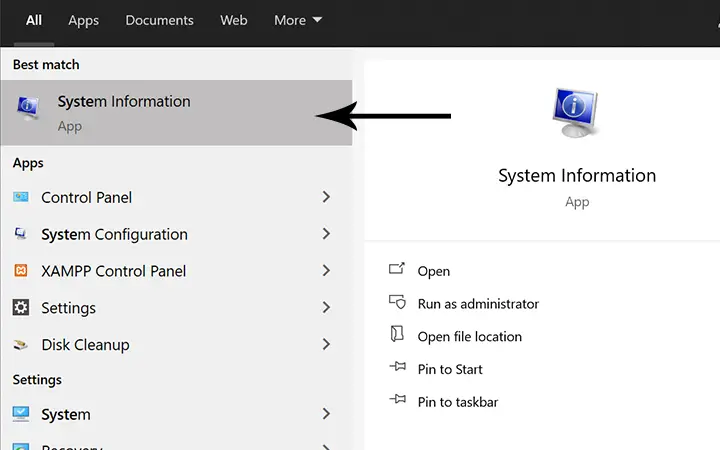Open the More filter dropdown

click(x=298, y=20)
